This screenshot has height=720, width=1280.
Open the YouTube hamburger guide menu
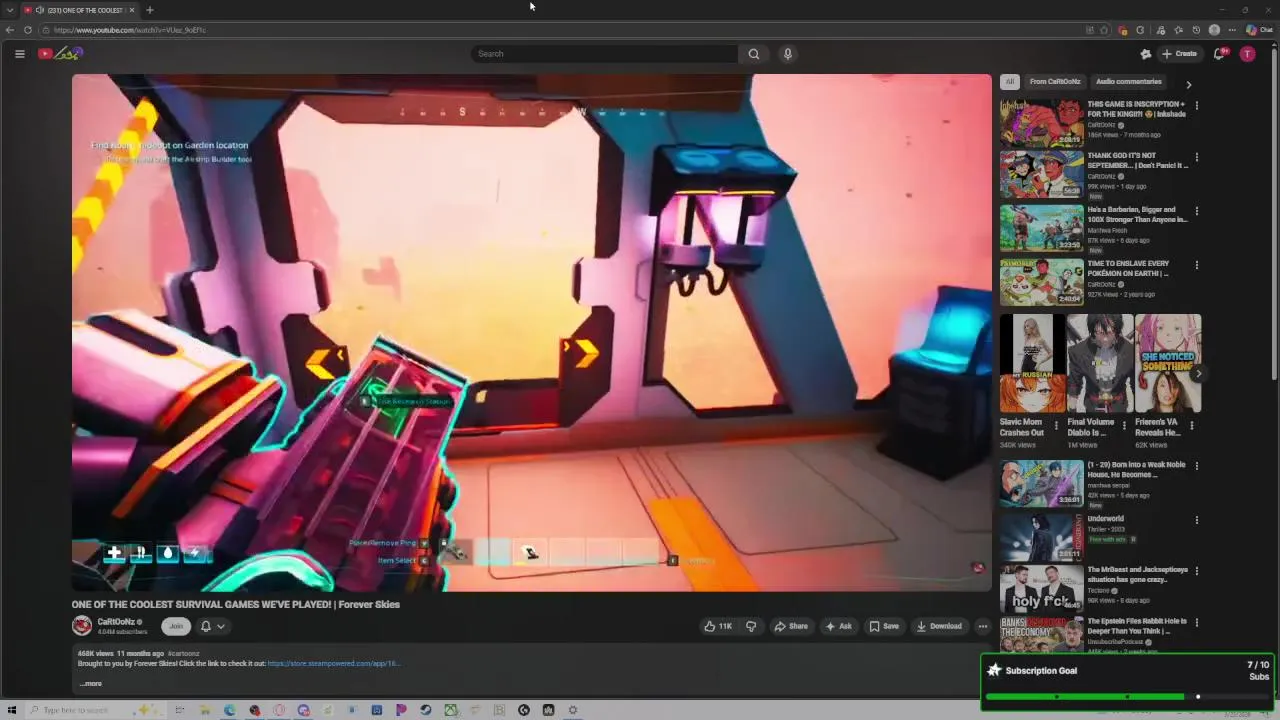point(19,54)
